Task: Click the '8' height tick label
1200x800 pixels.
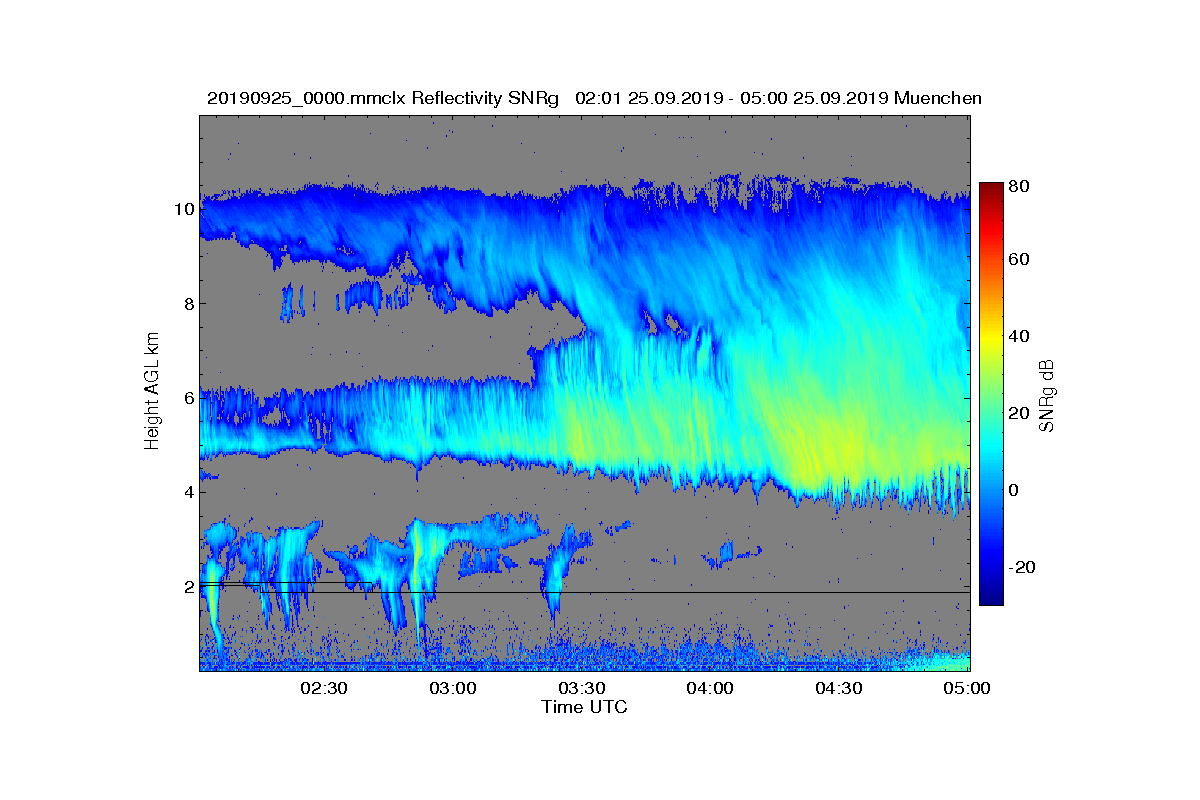Action: (x=189, y=304)
